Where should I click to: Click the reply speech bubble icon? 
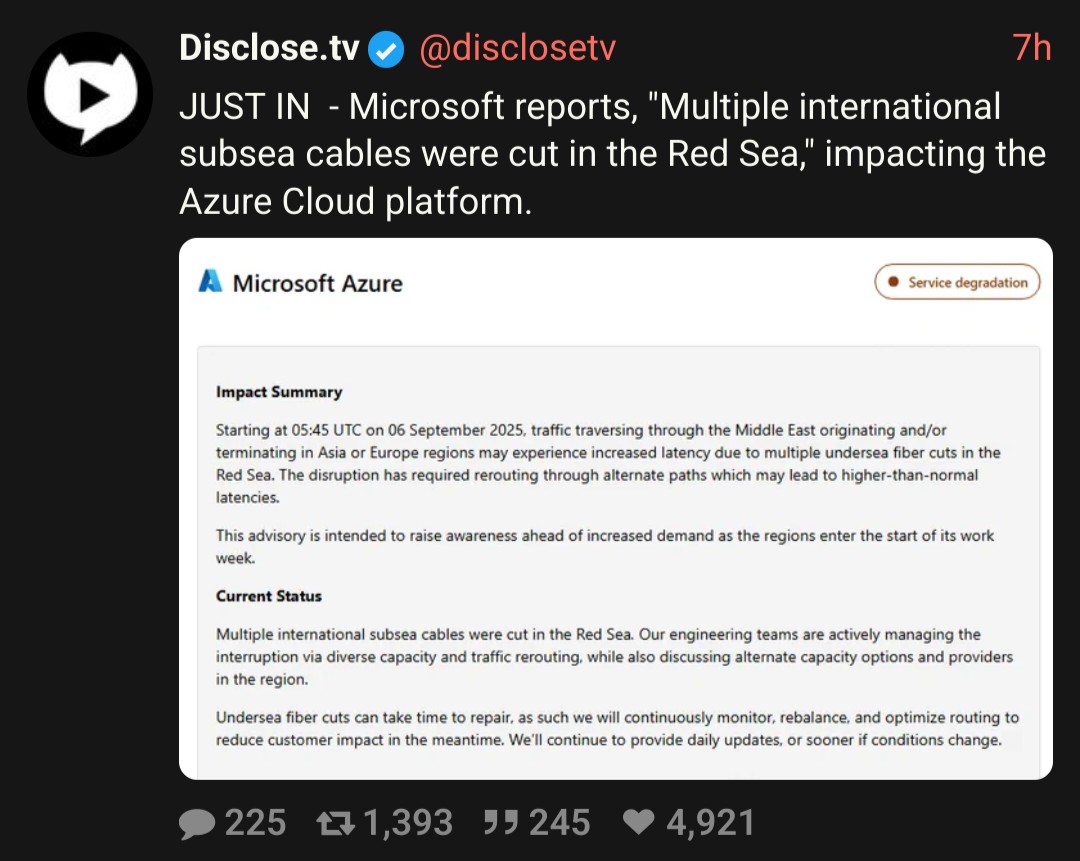point(197,823)
